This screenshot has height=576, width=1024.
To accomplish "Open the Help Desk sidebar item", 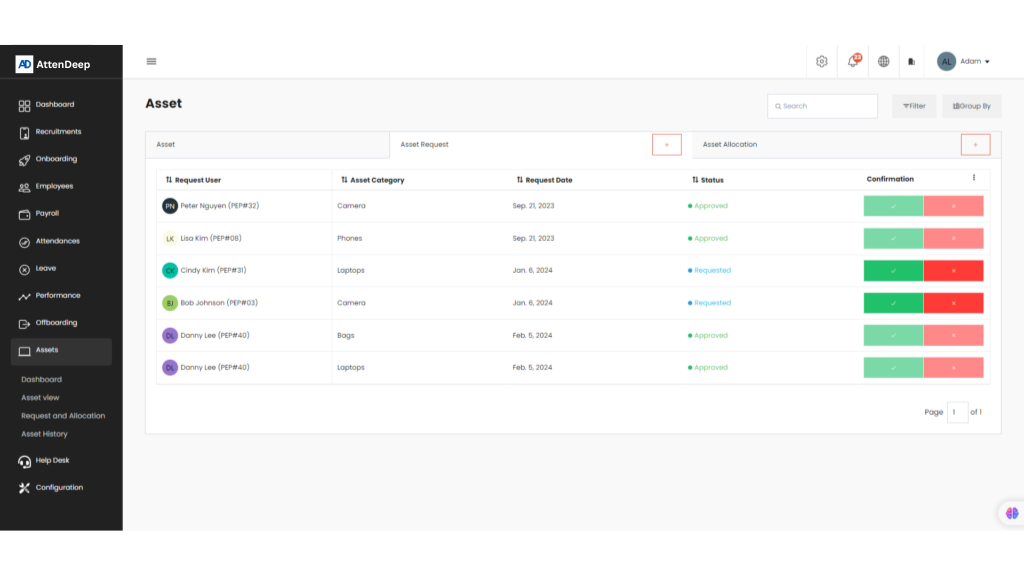I will tap(52, 461).
